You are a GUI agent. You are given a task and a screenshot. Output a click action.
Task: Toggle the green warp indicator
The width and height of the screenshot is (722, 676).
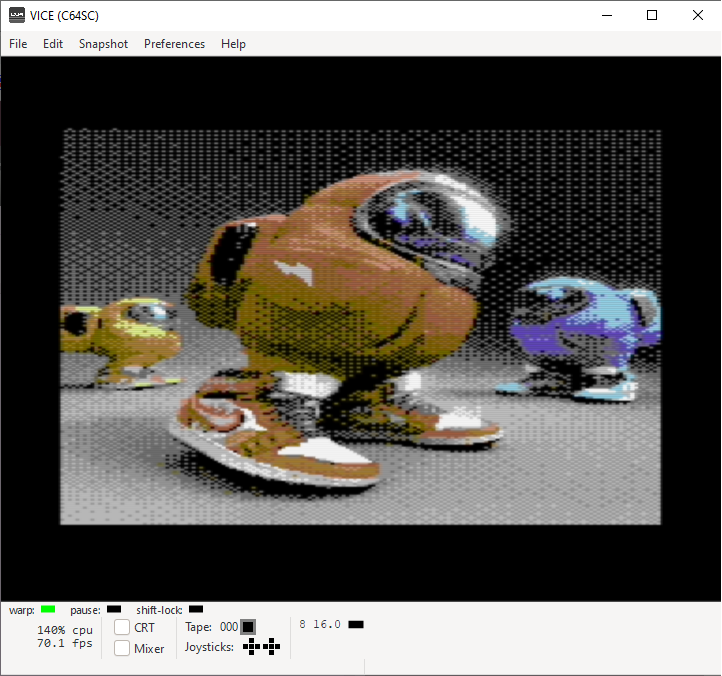coord(48,609)
